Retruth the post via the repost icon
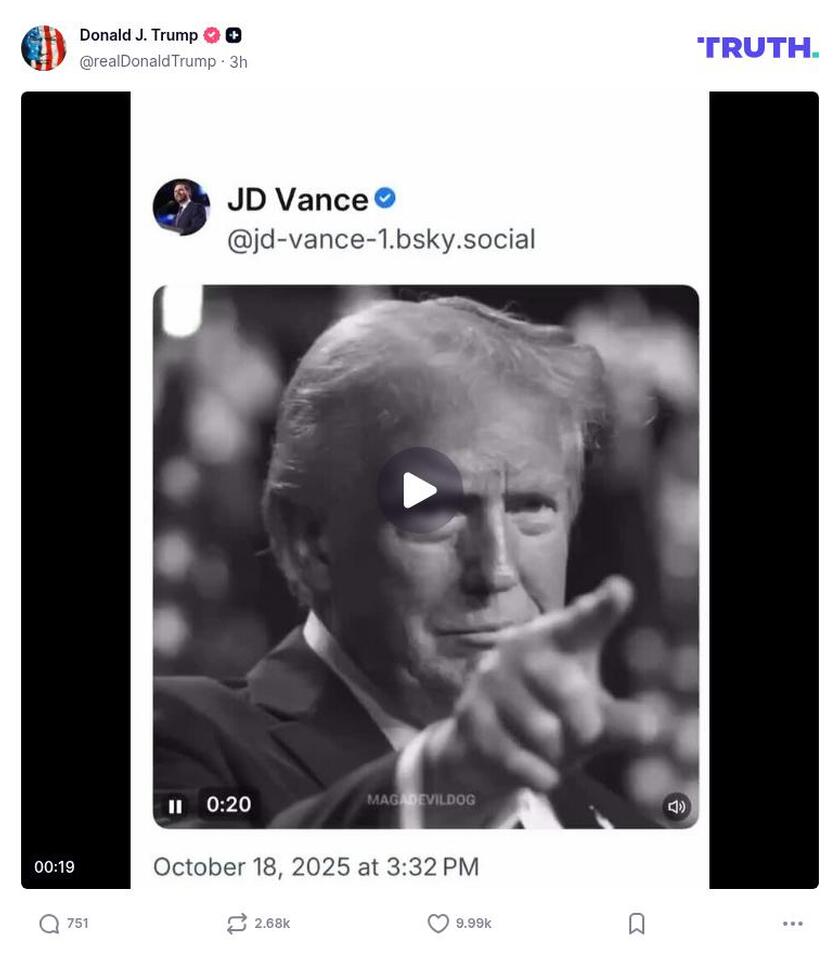The height and width of the screenshot is (961, 840). click(235, 923)
